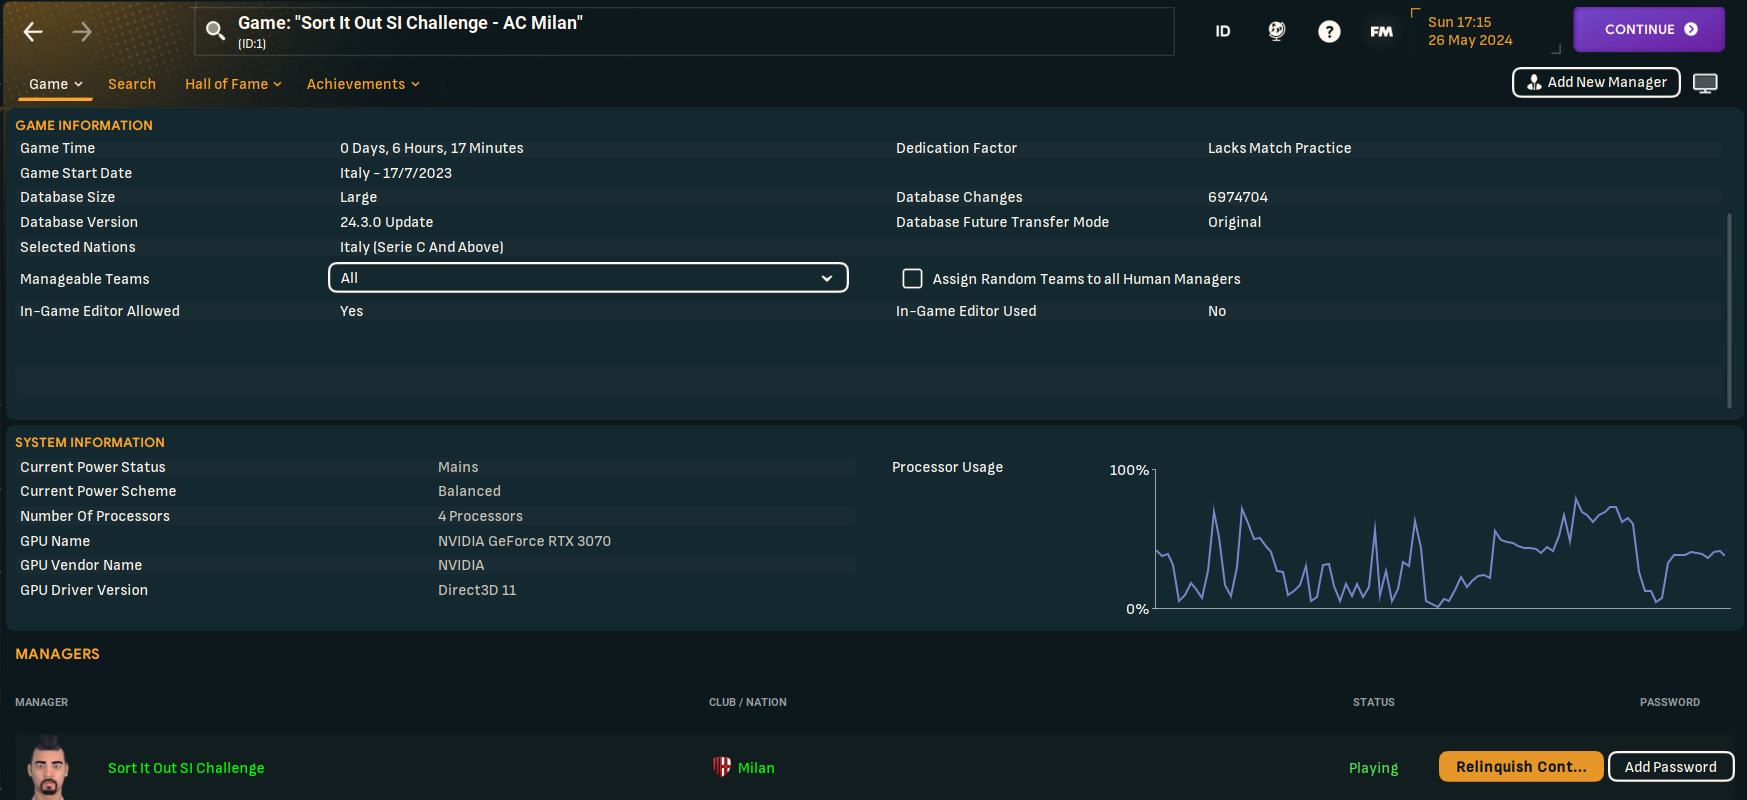Screen dimensions: 1747x800
Task: Click the '6974704' database changes value
Action: 1238,197
